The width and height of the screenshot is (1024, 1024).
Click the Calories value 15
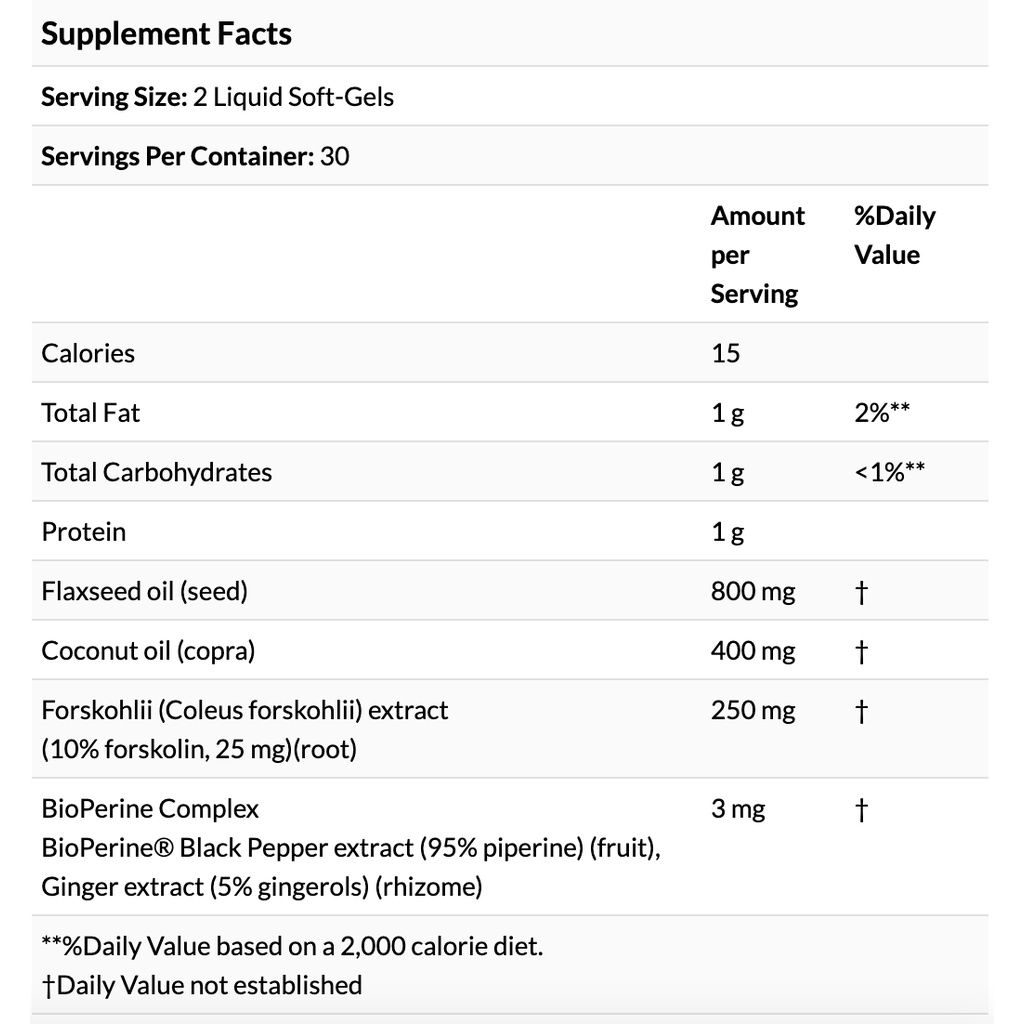click(726, 353)
